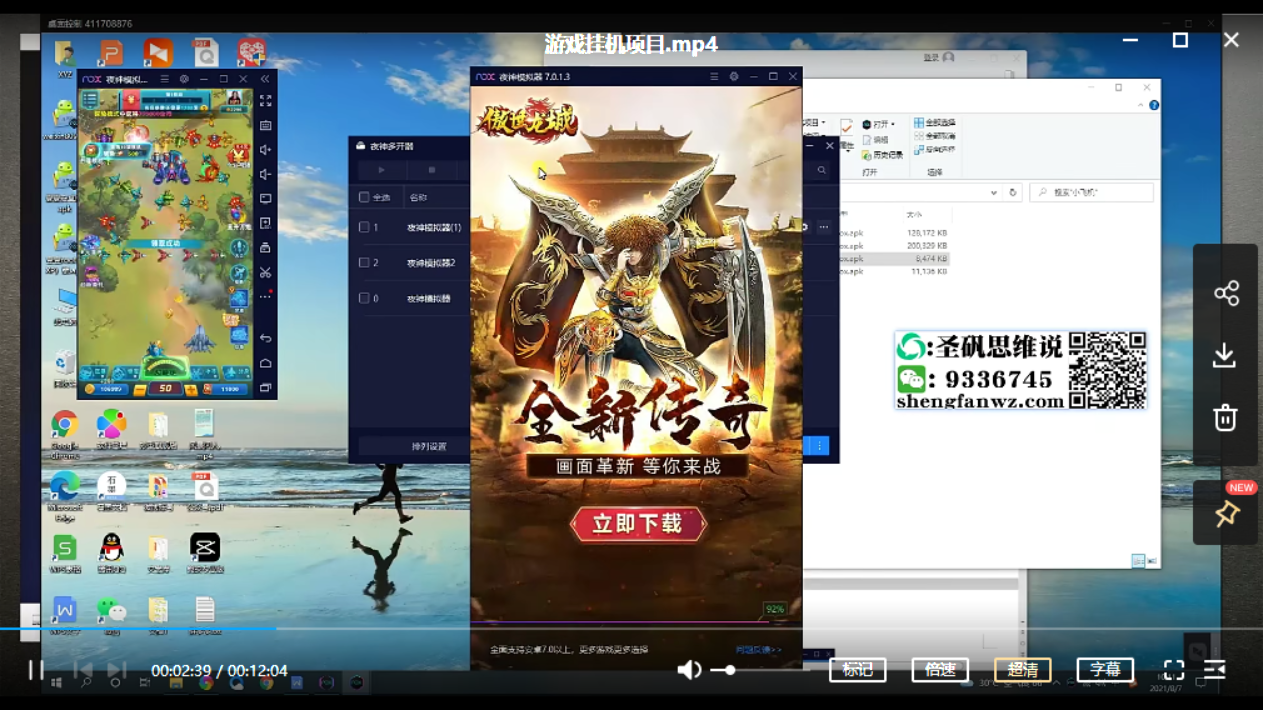
Task: Click 立即下载 in the Nox emulator
Action: click(x=638, y=524)
